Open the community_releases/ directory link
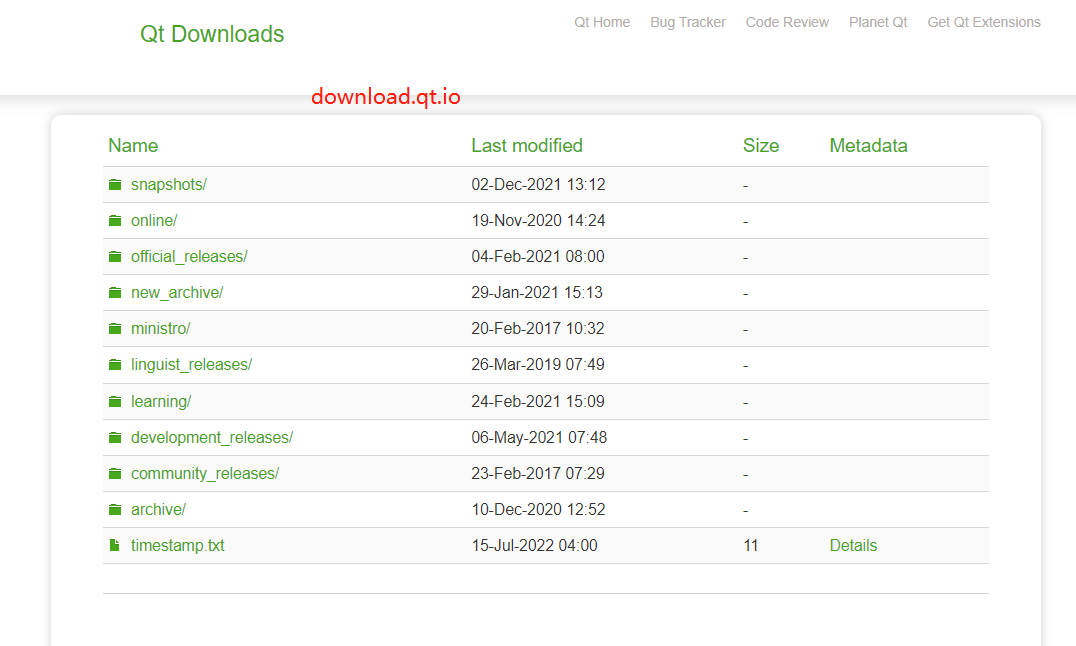This screenshot has width=1076, height=646. (204, 474)
